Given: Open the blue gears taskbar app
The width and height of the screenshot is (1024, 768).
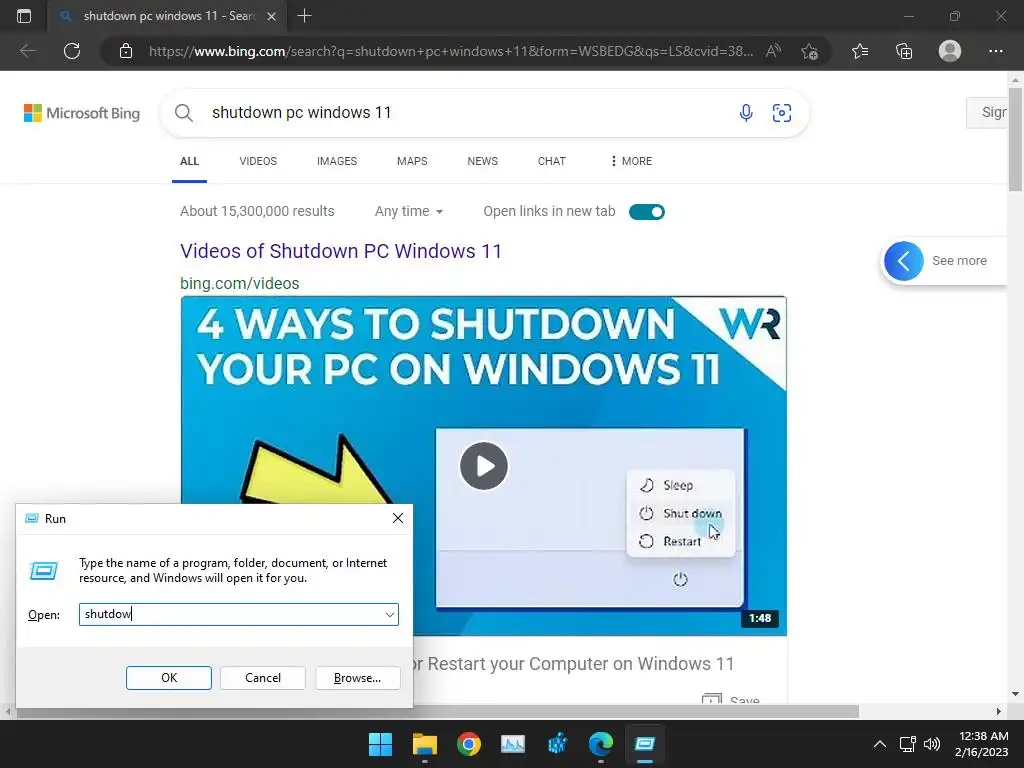Looking at the screenshot, I should (x=557, y=744).
